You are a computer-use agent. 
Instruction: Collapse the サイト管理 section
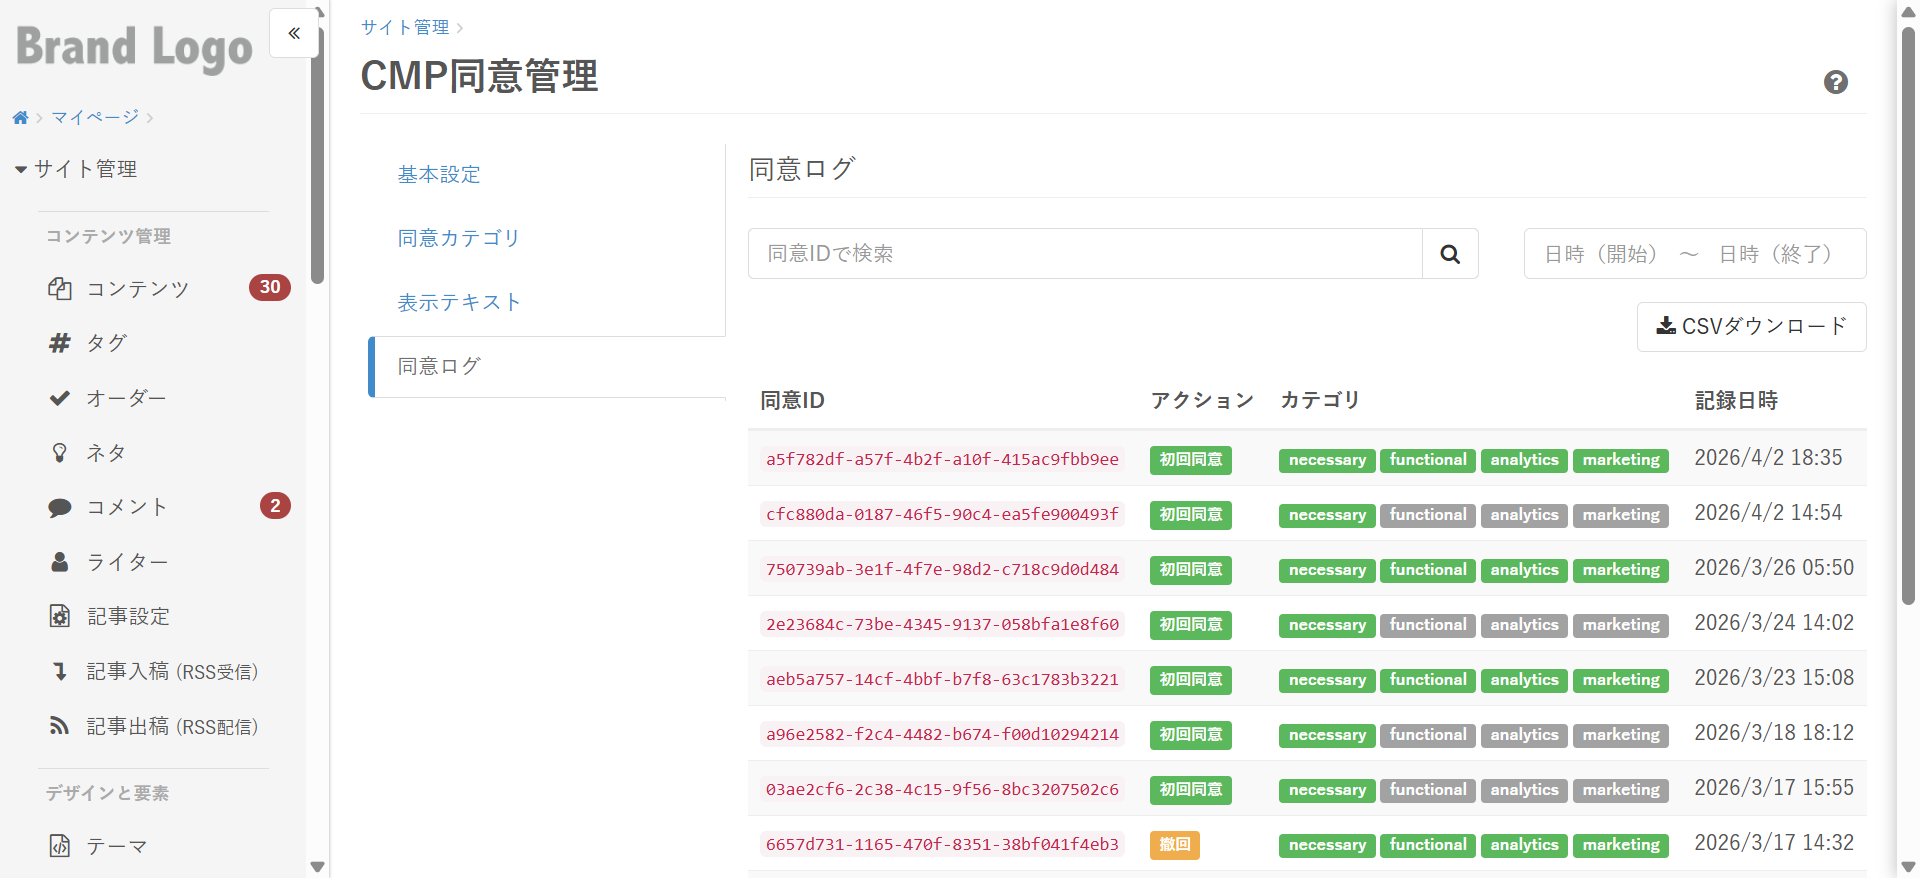click(x=76, y=169)
